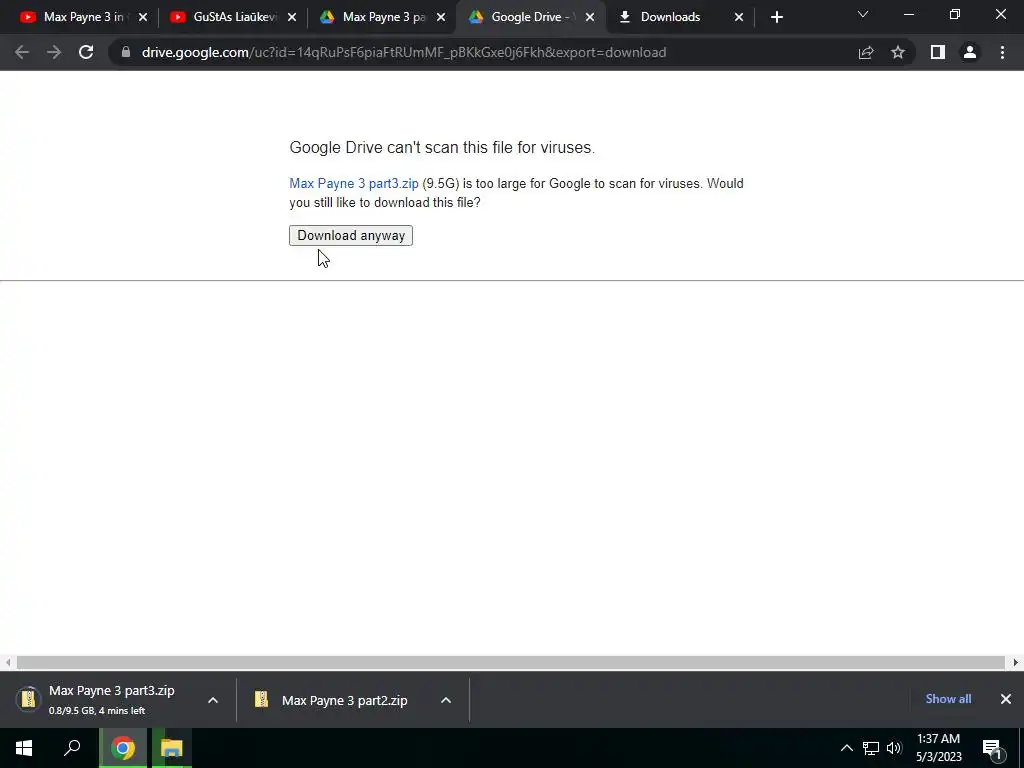The width and height of the screenshot is (1024, 768).
Task: Open File Explorer from the taskbar
Action: coord(172,748)
